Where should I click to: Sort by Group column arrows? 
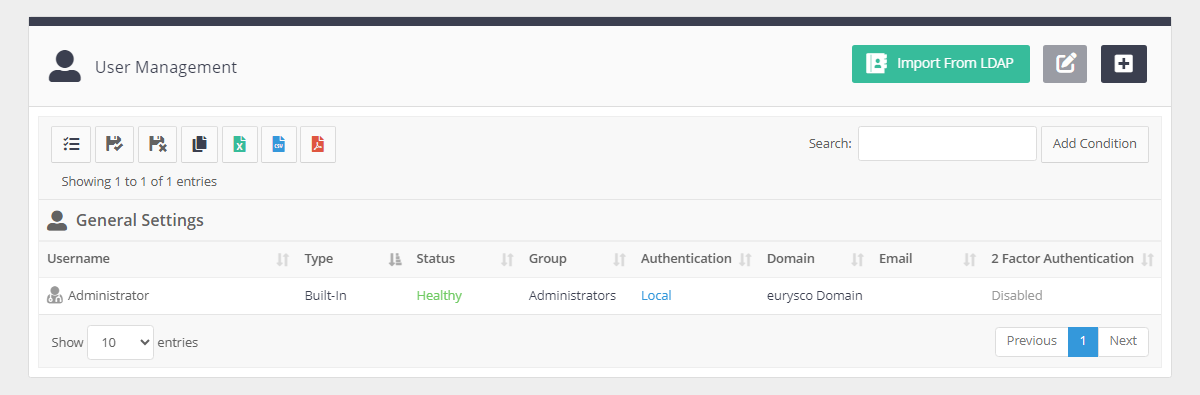point(619,259)
